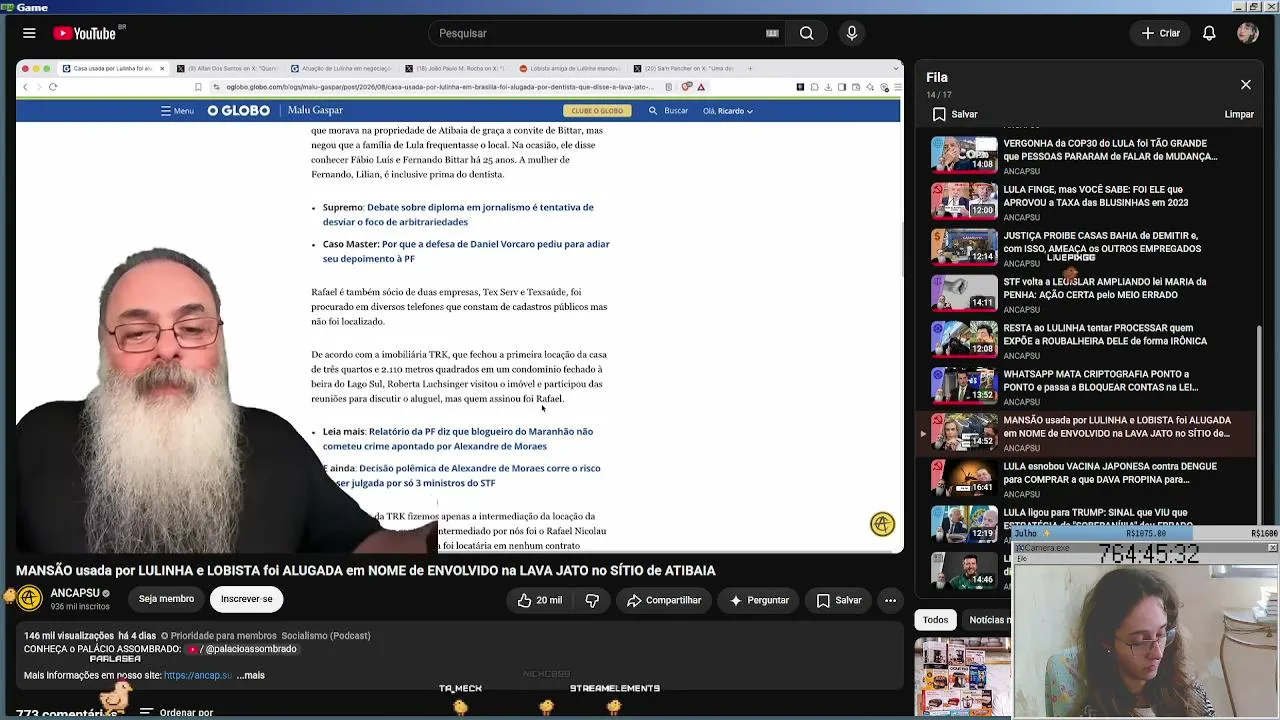The width and height of the screenshot is (1280, 720).
Task: Click the Malu Gaspar blog title
Action: (315, 110)
